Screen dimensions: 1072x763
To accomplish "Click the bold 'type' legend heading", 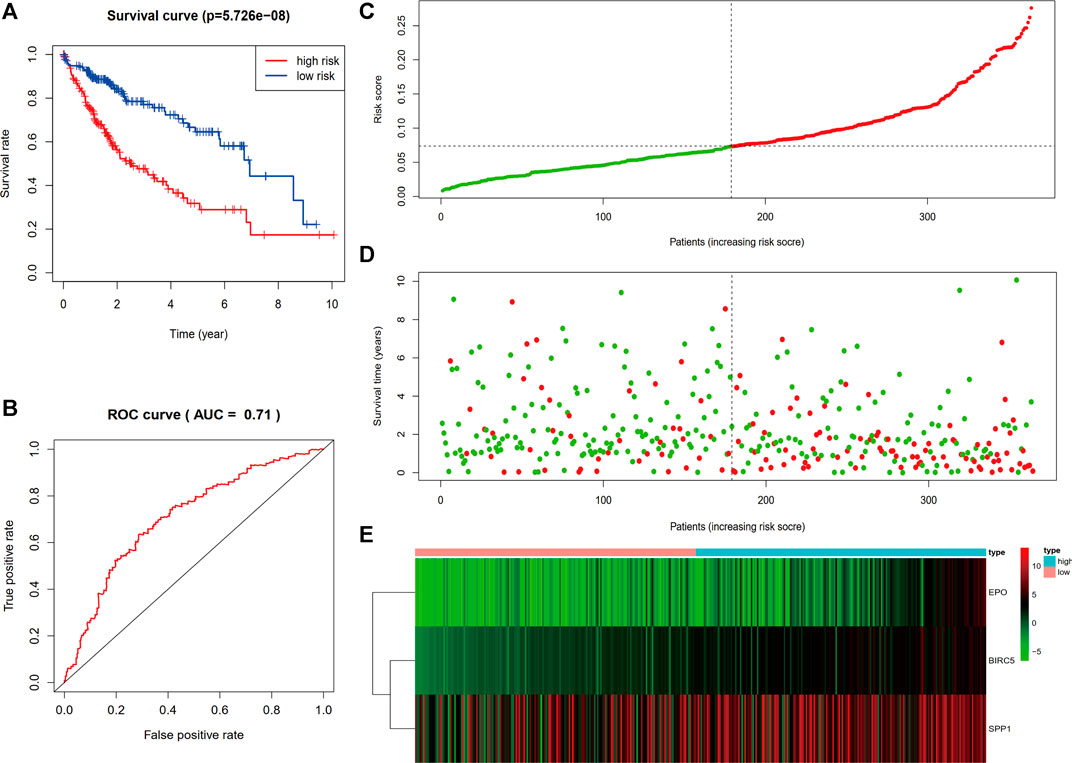I will 1052,550.
